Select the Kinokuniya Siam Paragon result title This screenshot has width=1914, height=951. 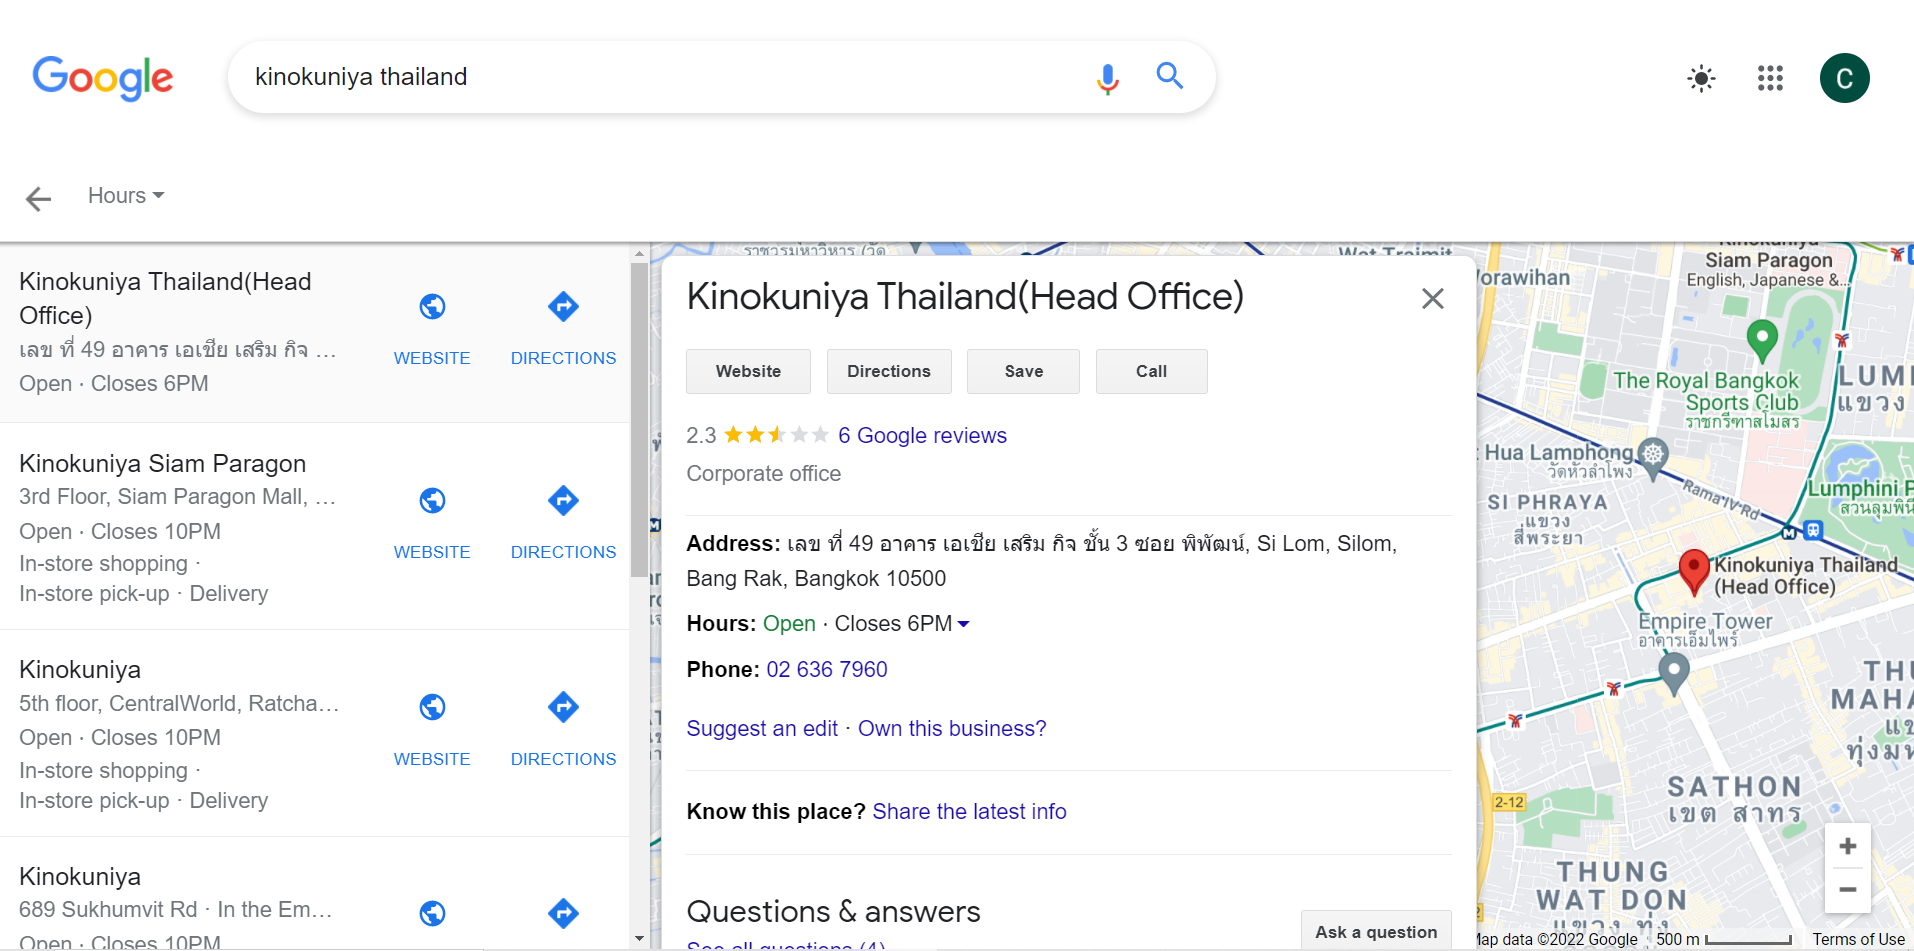coord(162,463)
